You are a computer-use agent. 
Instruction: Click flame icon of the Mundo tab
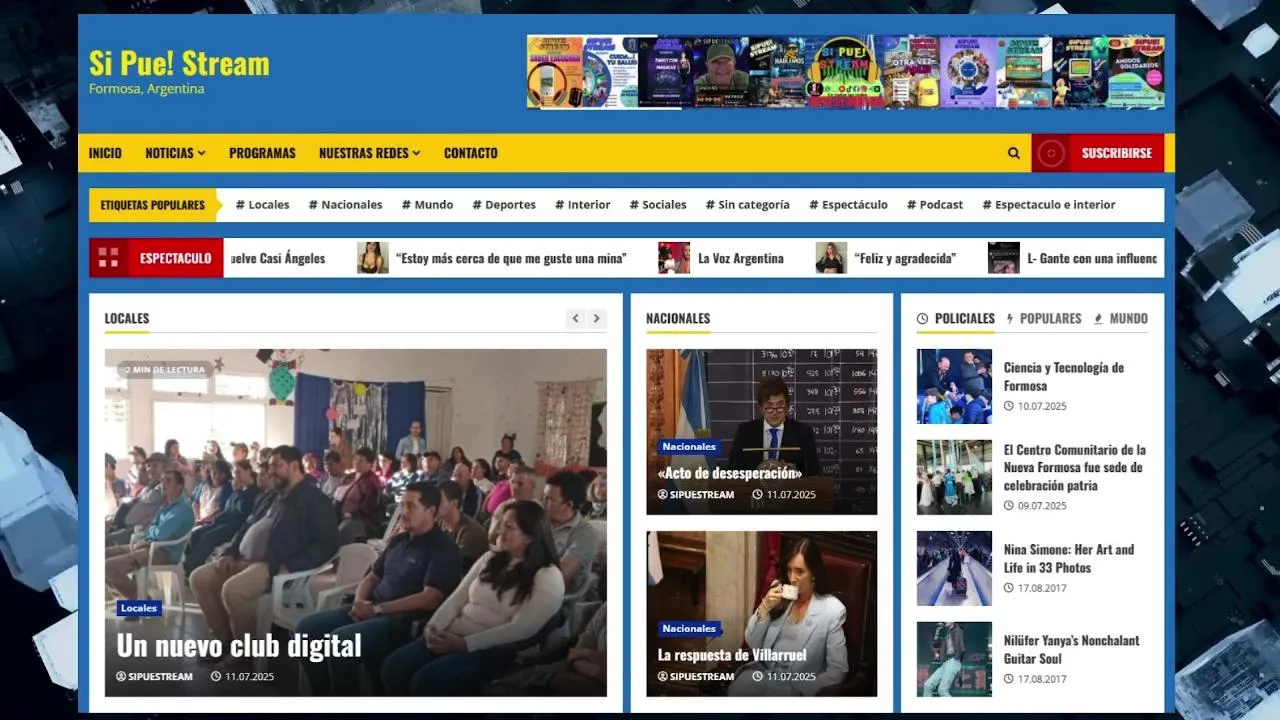(1098, 319)
